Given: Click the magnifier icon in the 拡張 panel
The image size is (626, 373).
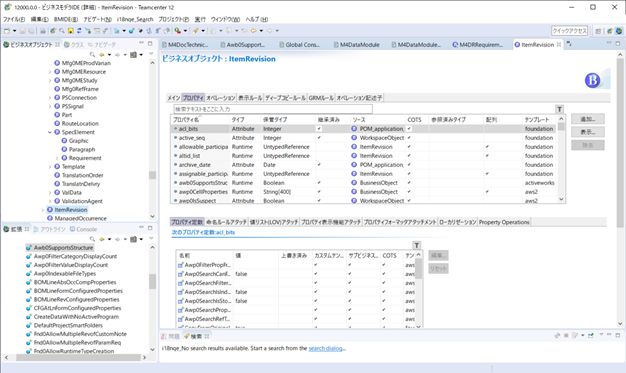Looking at the screenshot, I should 92,239.
